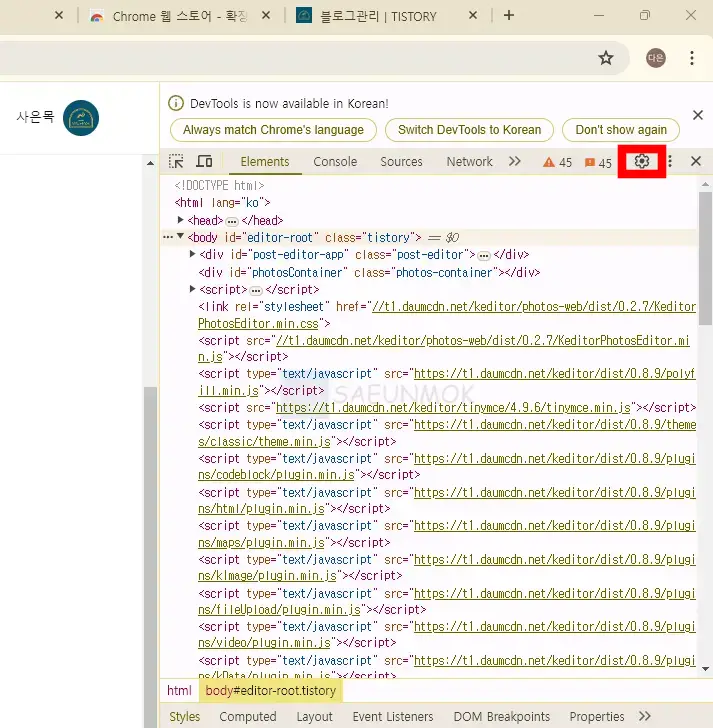The width and height of the screenshot is (713, 728).
Task: Open the Styles pane tab
Action: (x=184, y=717)
